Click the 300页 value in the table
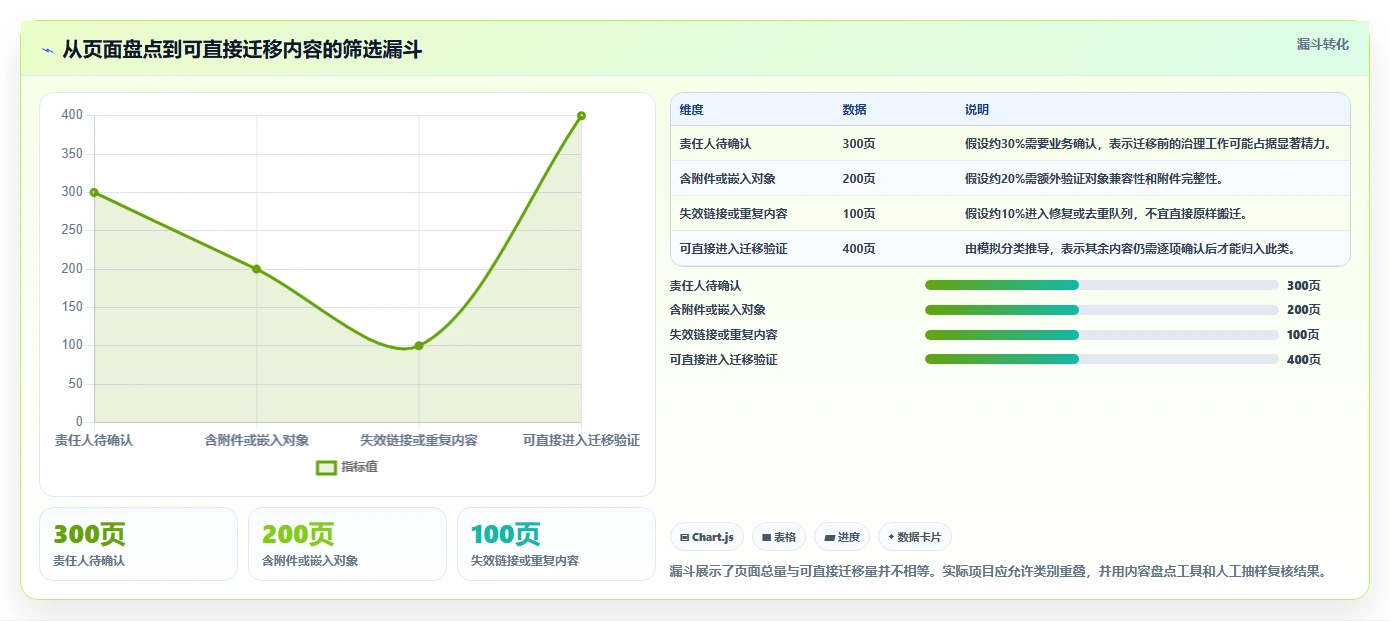Image resolution: width=1390 pixels, height=621 pixels. (859, 144)
